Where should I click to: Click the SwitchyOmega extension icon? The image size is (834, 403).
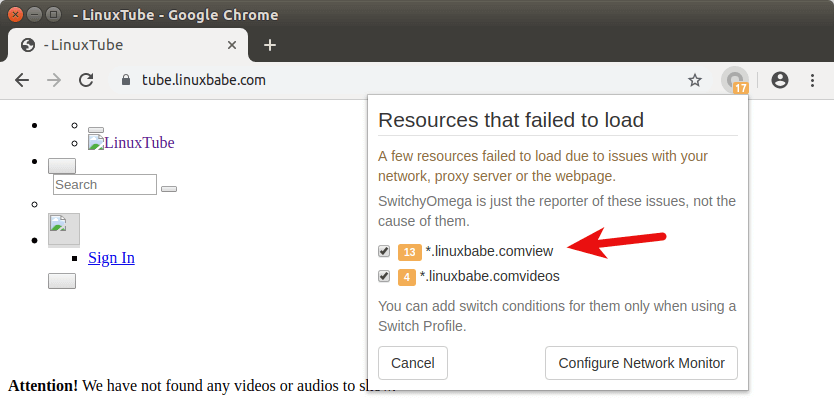coord(735,80)
